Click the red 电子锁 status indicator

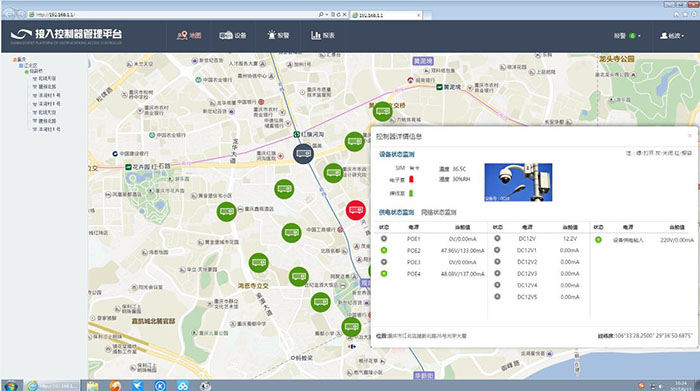tap(411, 179)
